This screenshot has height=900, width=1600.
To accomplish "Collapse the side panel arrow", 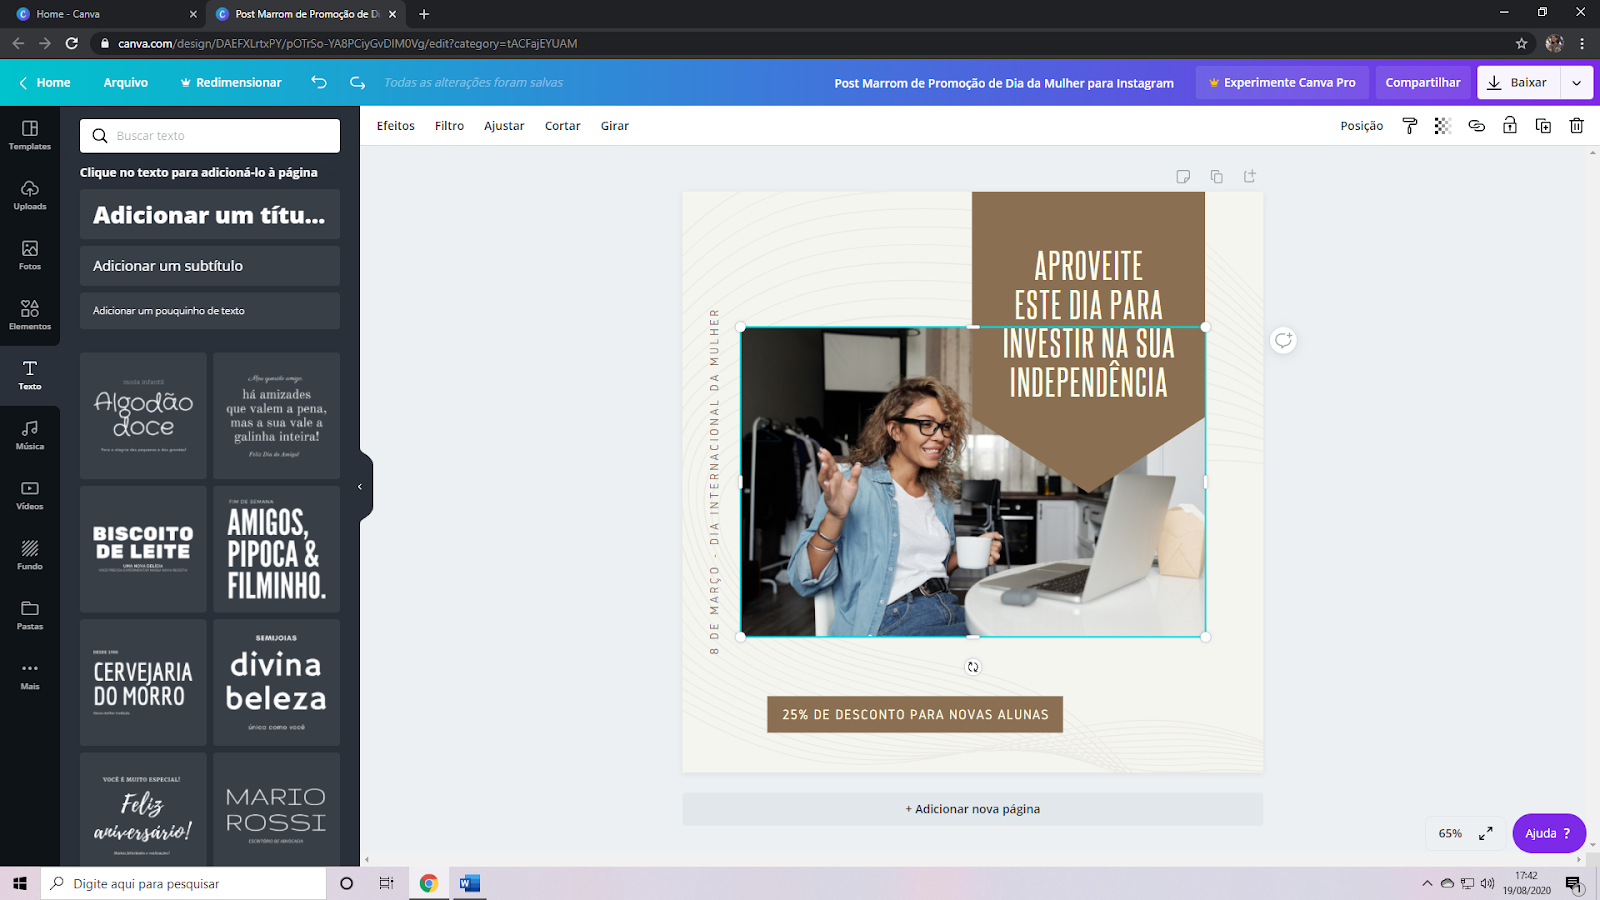I will (362, 487).
